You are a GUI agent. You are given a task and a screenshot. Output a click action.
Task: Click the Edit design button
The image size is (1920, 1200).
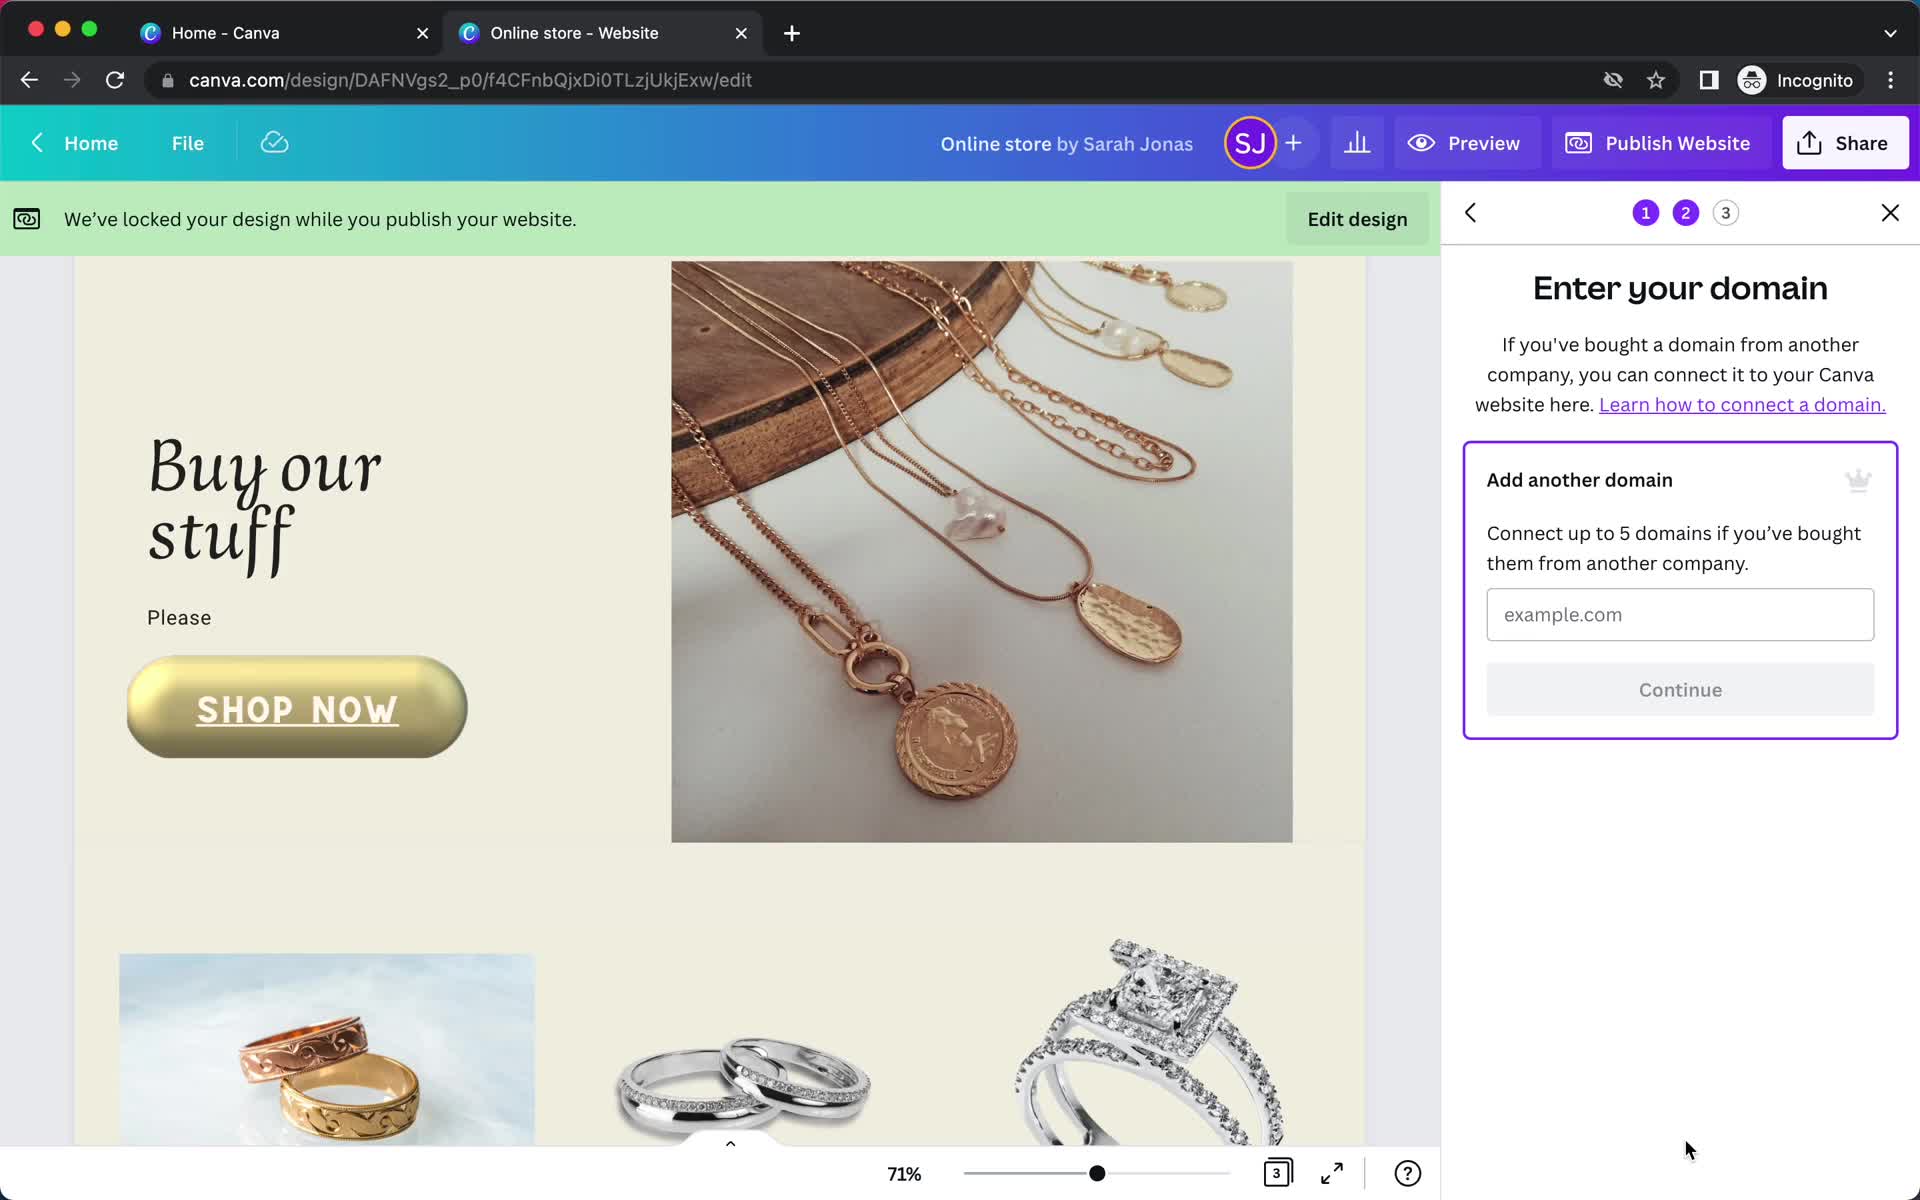[x=1357, y=218]
